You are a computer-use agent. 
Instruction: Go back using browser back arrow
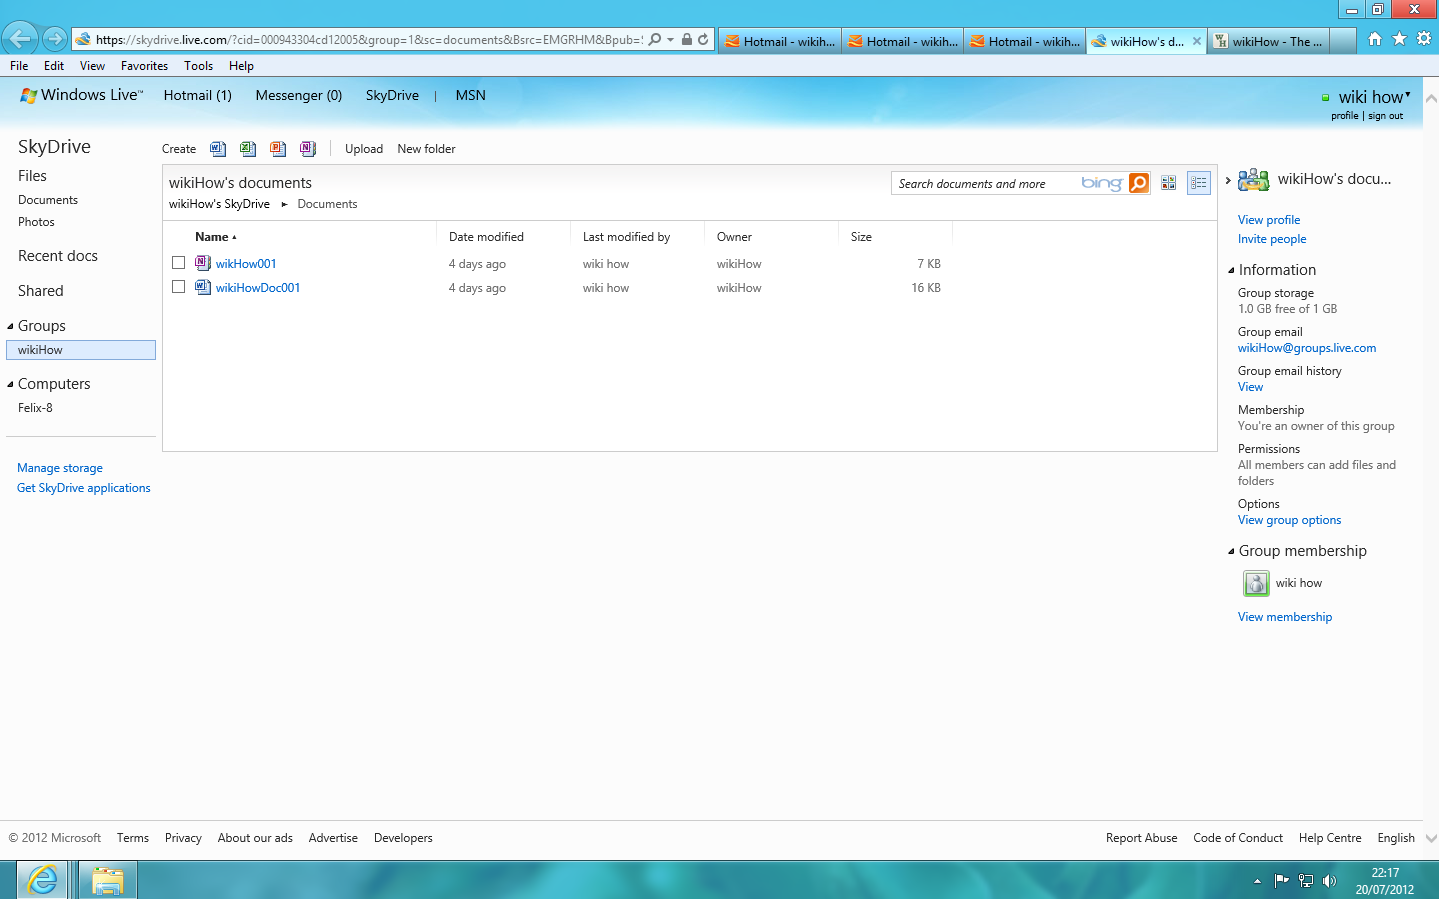tap(20, 39)
